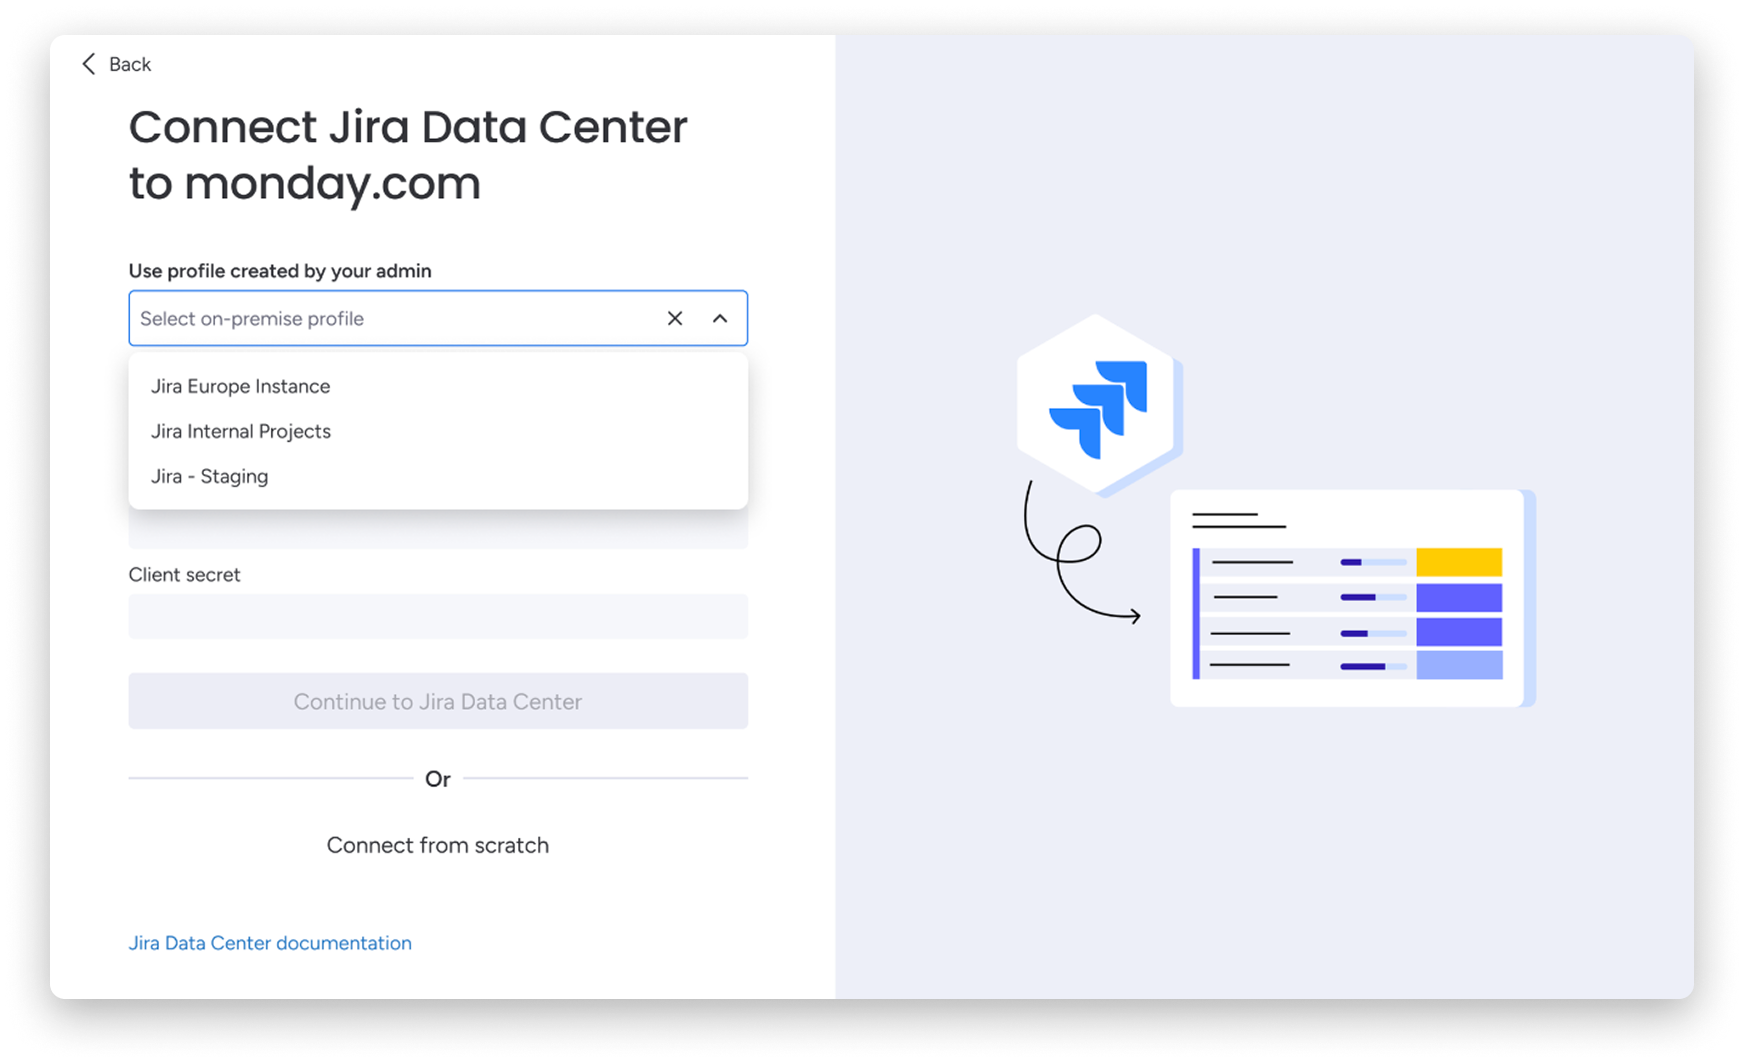Click Connect from scratch
Viewport: 1744px width, 1057px height.
pos(437,845)
